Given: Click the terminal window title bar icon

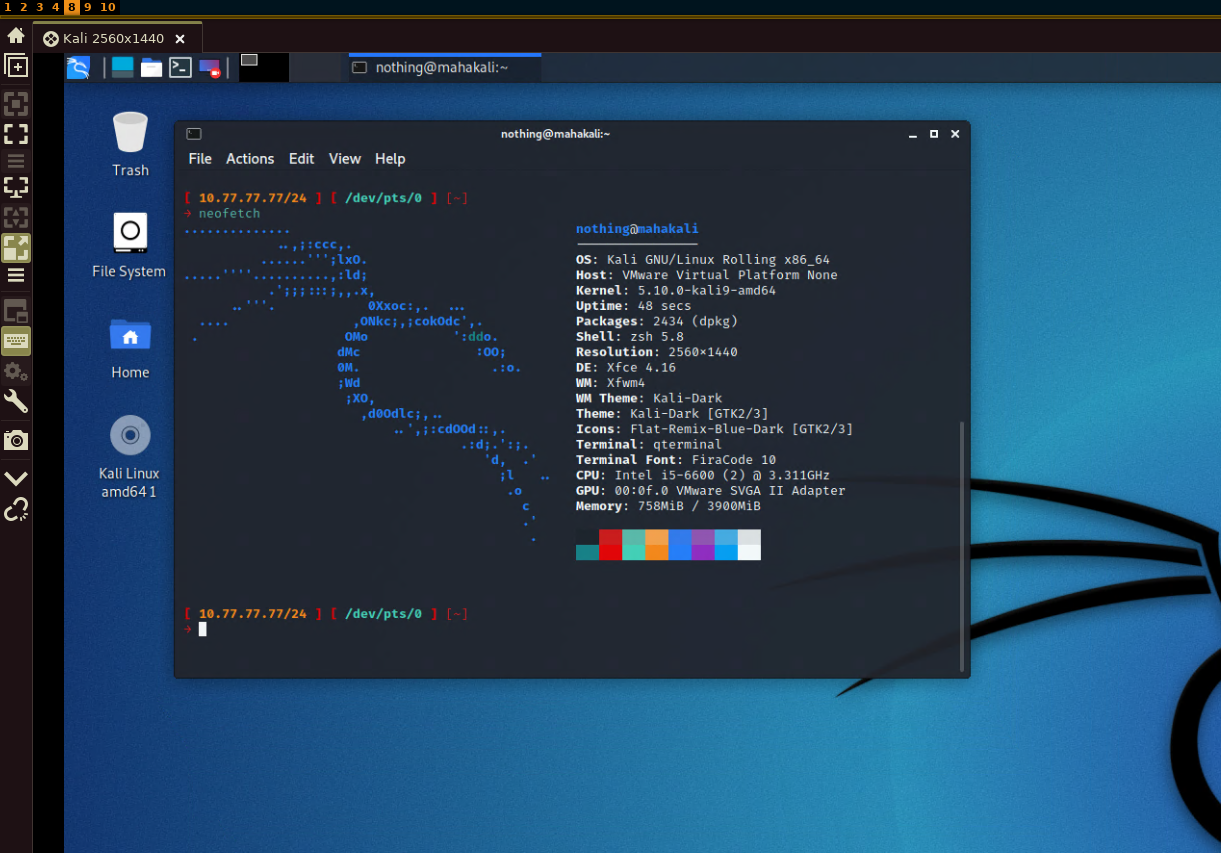Looking at the screenshot, I should [194, 134].
